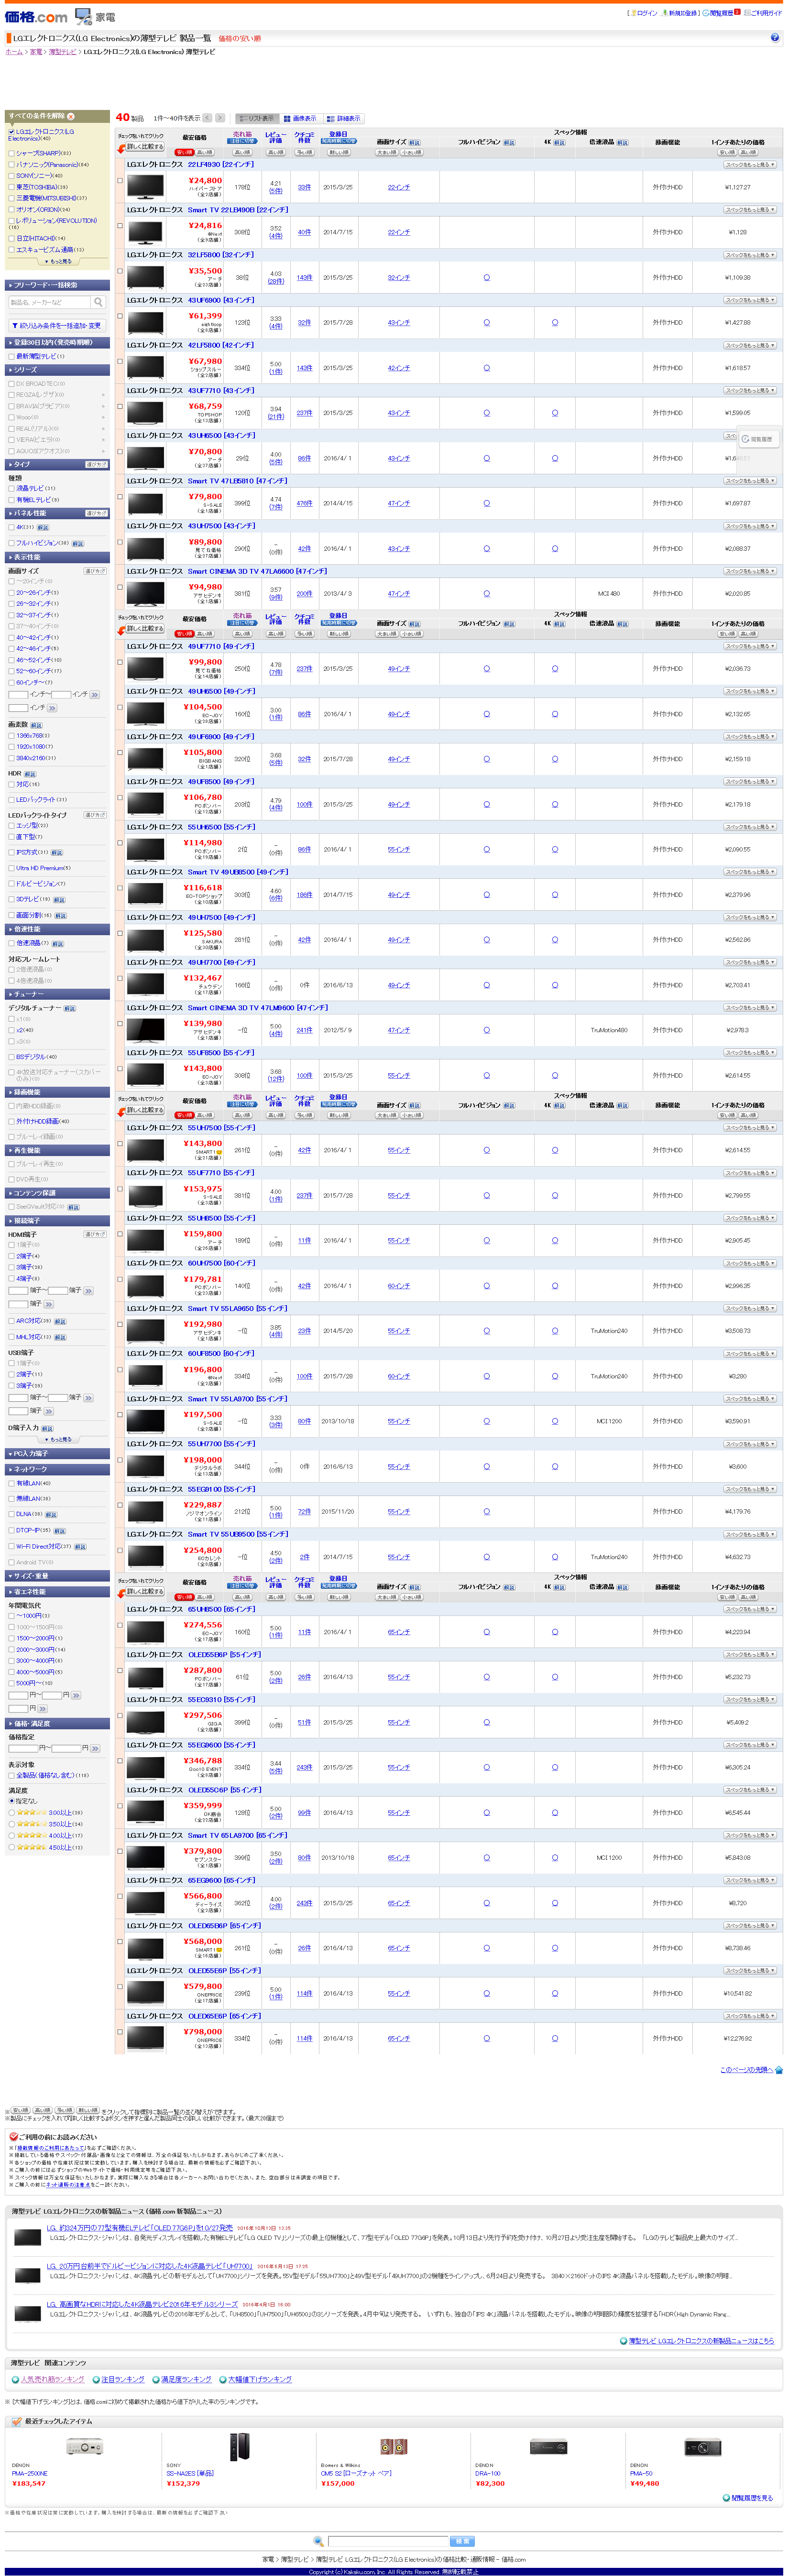Click the blue help question mark icon

click(775, 38)
